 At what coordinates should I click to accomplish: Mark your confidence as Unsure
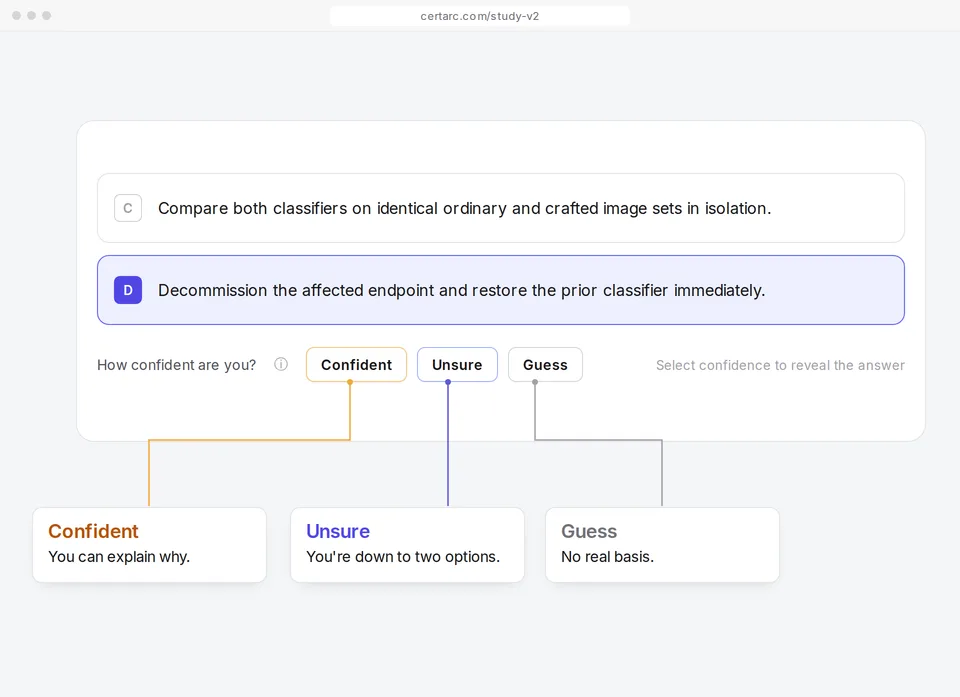457,364
